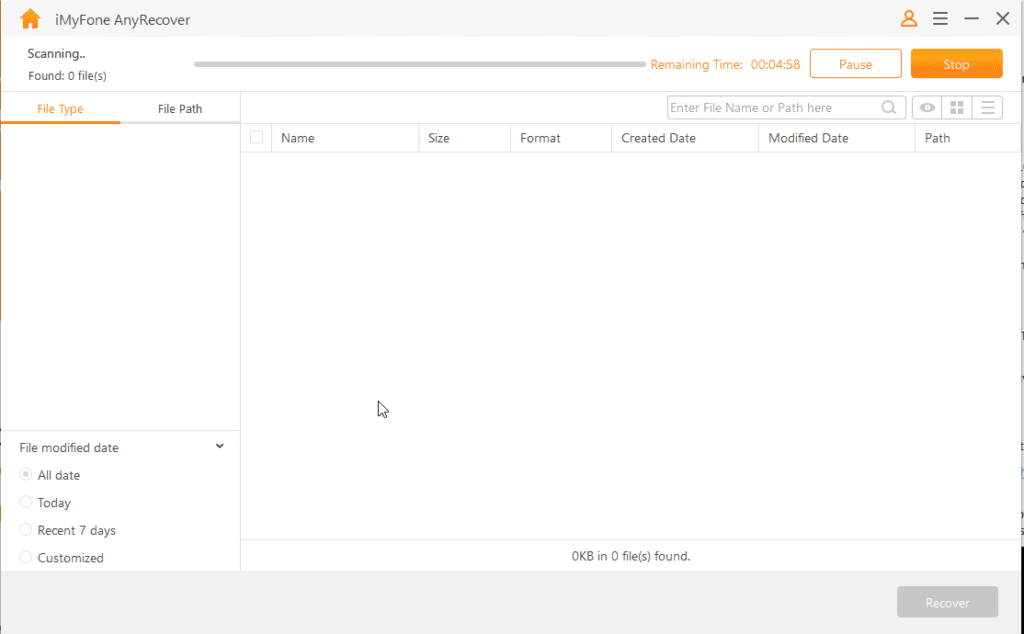
Task: Select the Today date filter
Action: click(x=26, y=503)
